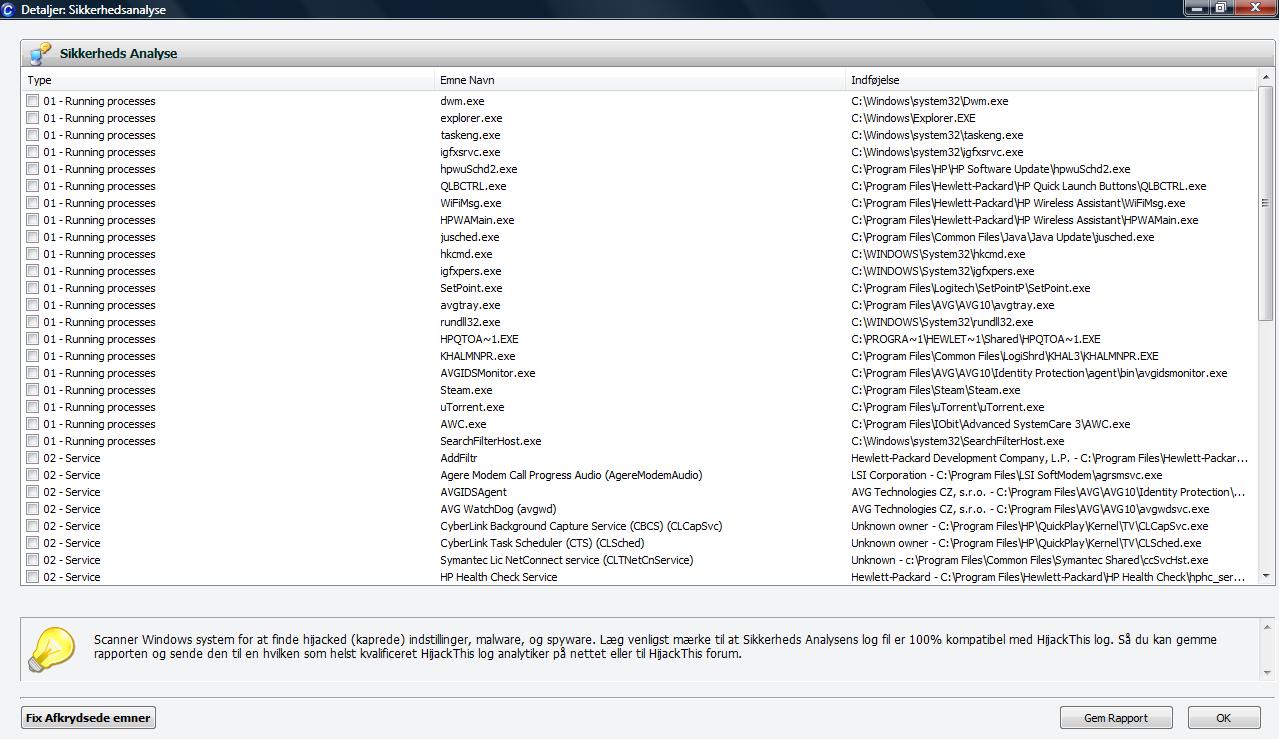The height and width of the screenshot is (739, 1279).
Task: Tick the checkbox for explorer.exe
Action: click(x=33, y=118)
